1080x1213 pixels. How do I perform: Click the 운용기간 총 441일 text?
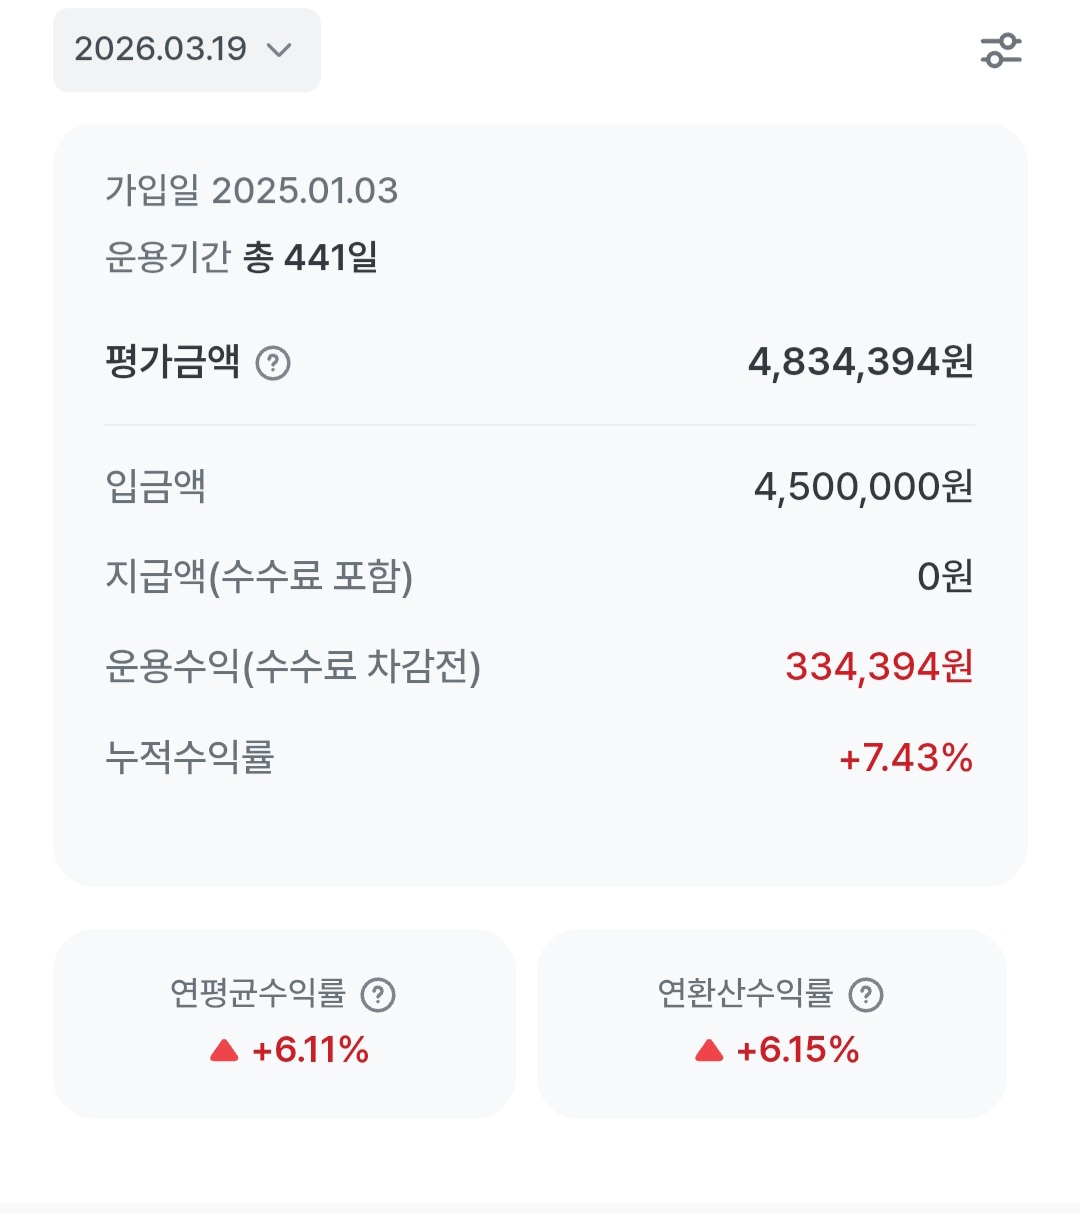241,258
